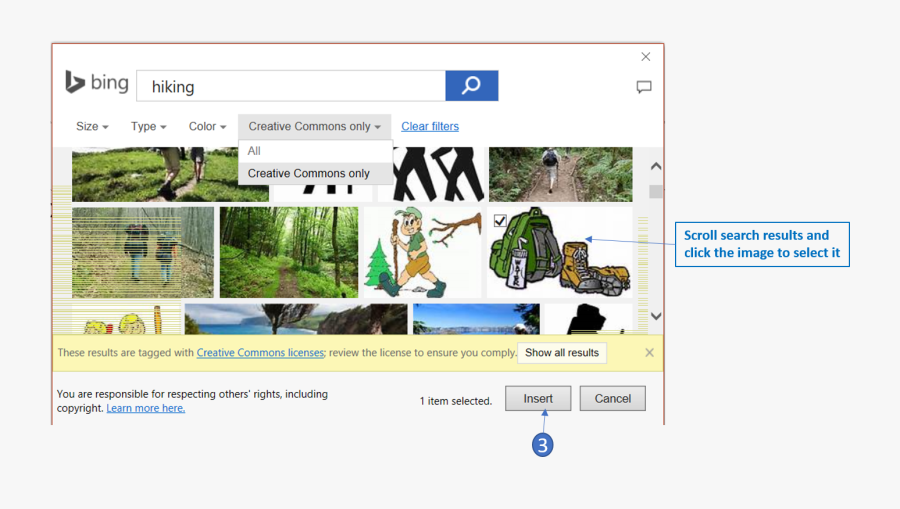Click the results scrollbar down arrow

coord(656,316)
